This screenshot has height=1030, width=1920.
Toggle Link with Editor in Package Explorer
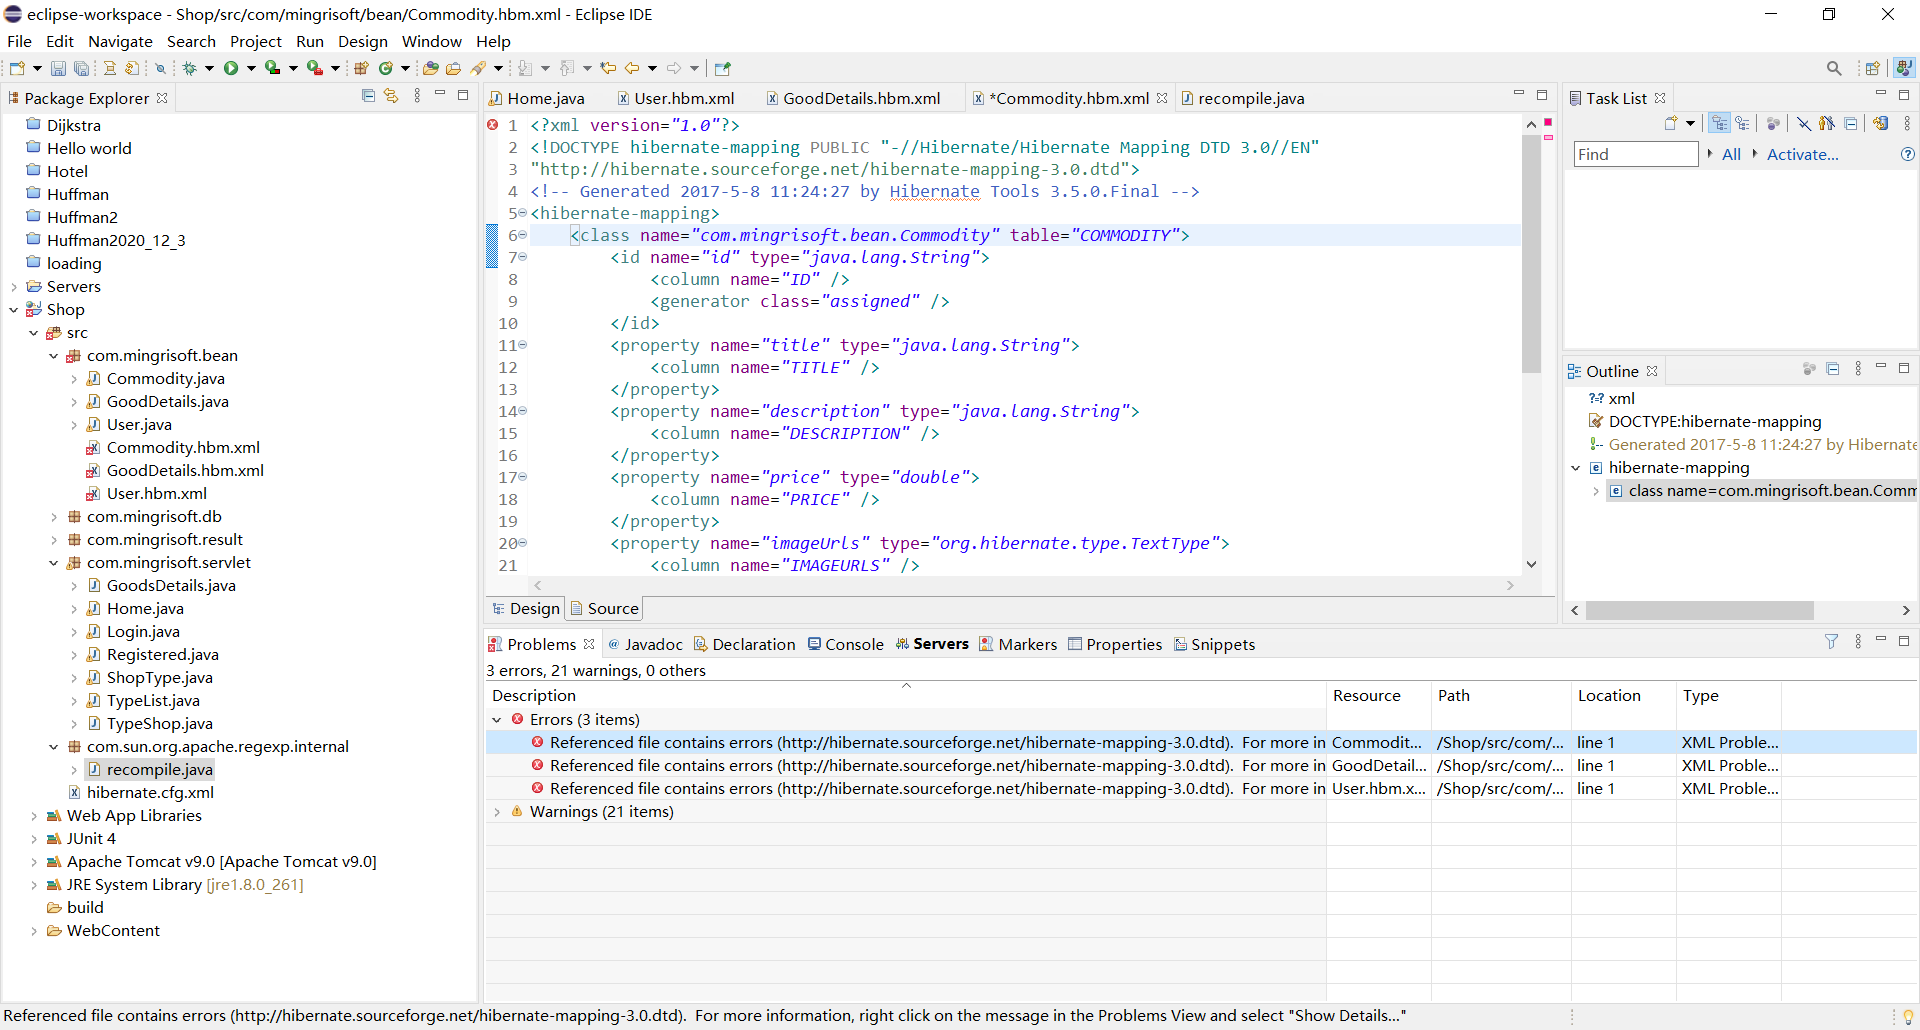tap(391, 96)
